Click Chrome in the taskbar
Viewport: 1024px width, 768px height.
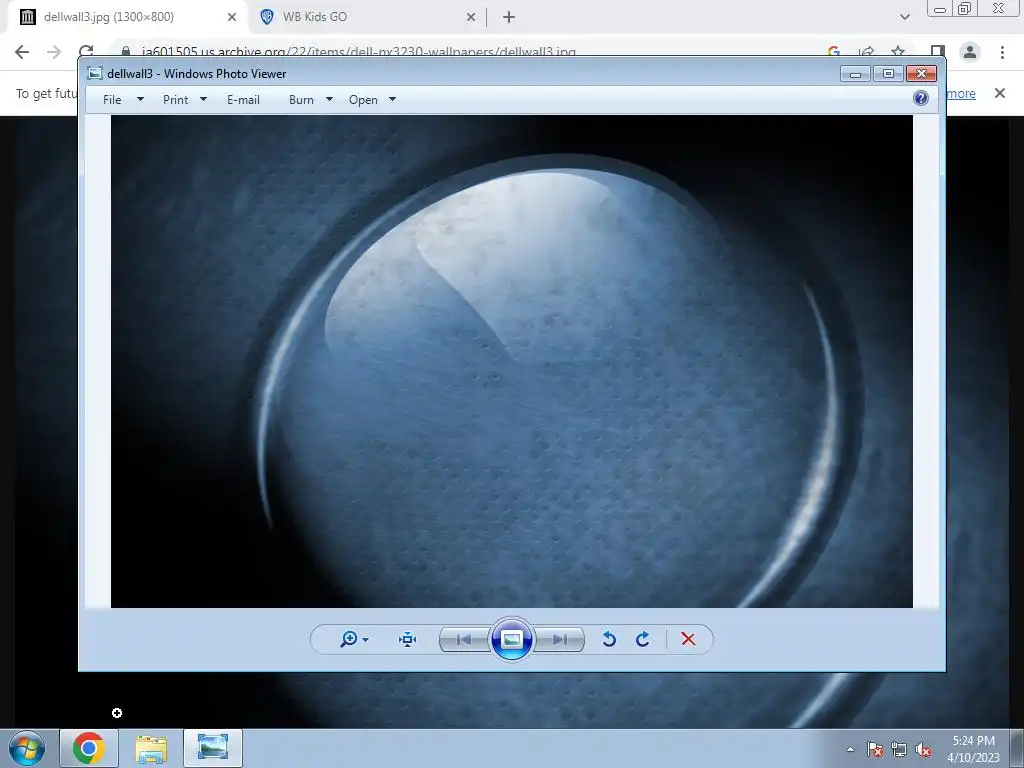click(89, 748)
